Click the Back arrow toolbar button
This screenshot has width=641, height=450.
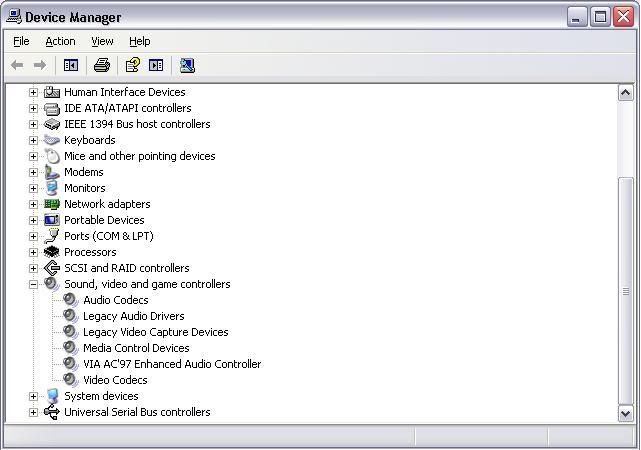[17, 65]
